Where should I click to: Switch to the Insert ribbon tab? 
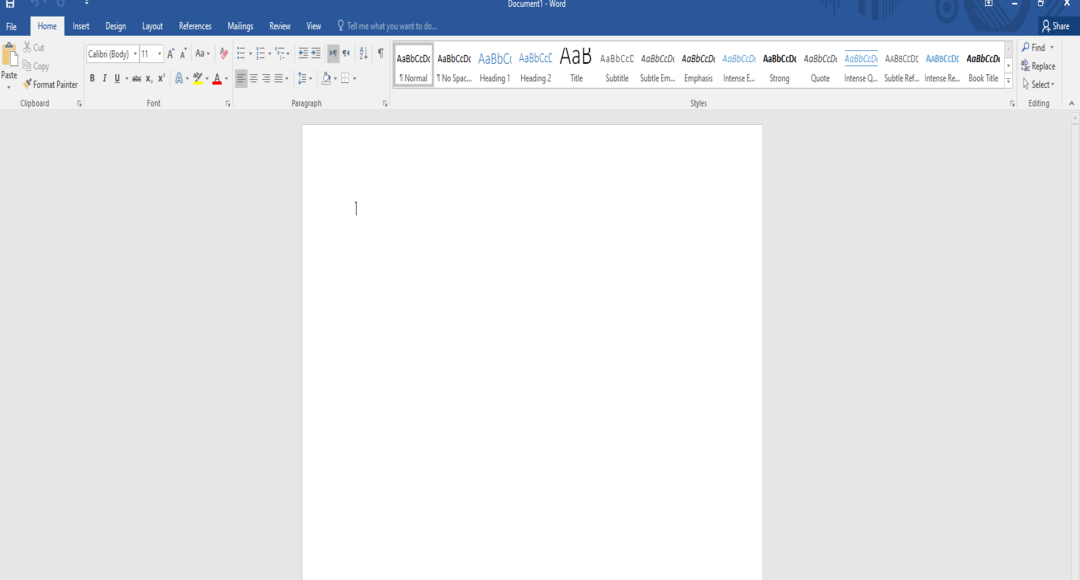[81, 26]
